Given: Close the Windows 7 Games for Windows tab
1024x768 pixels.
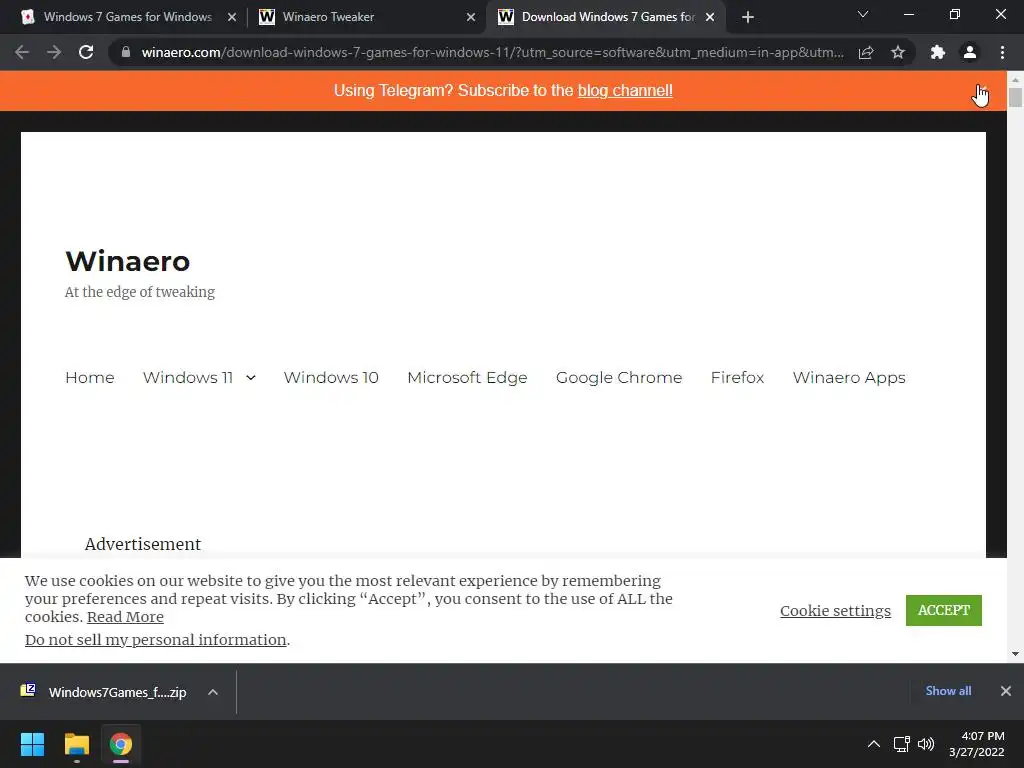Looking at the screenshot, I should (x=231, y=17).
